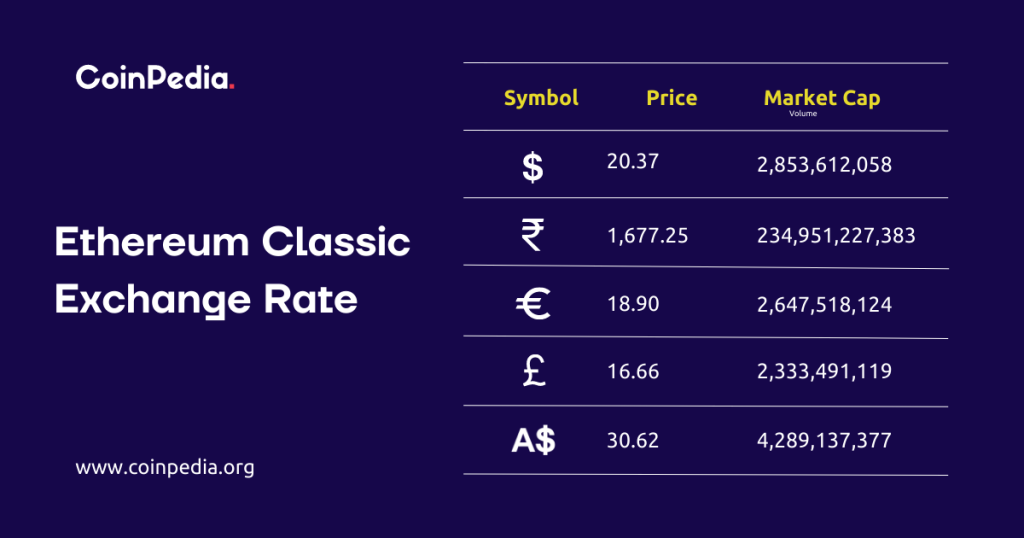The width and height of the screenshot is (1024, 538).
Task: Click the Indian rupee symbol icon
Action: [x=533, y=236]
